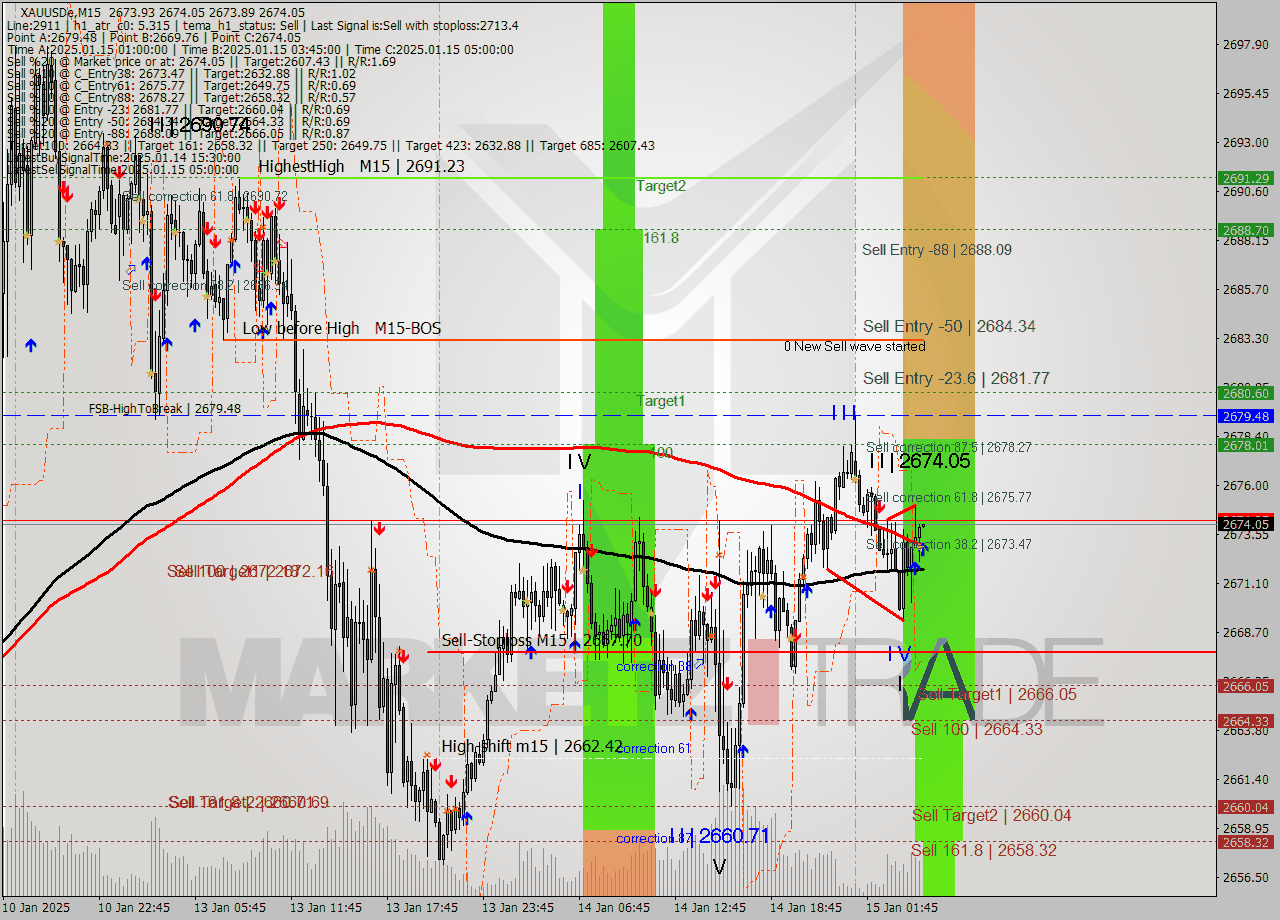Select the '13 Jan 11:45' time label
Viewport: 1280px width, 920px height.
coord(326,907)
